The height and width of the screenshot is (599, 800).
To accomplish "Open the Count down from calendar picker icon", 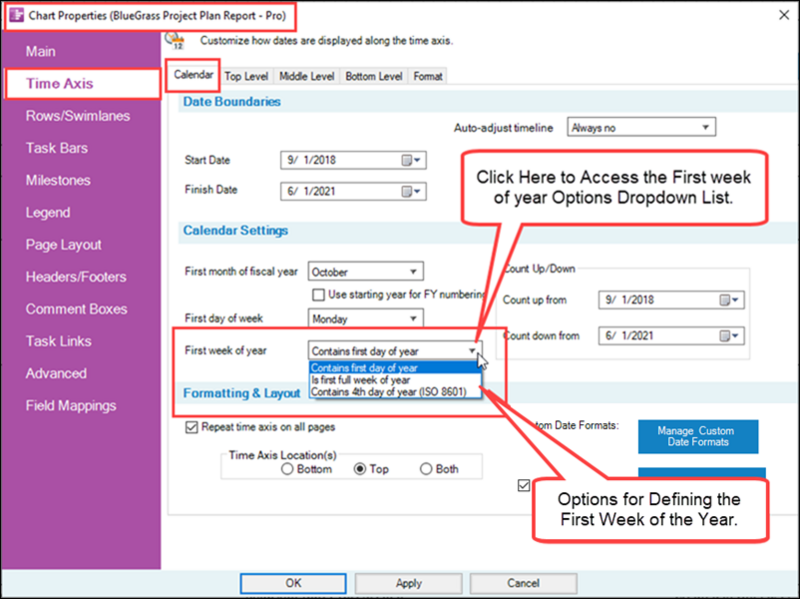I will 729,336.
